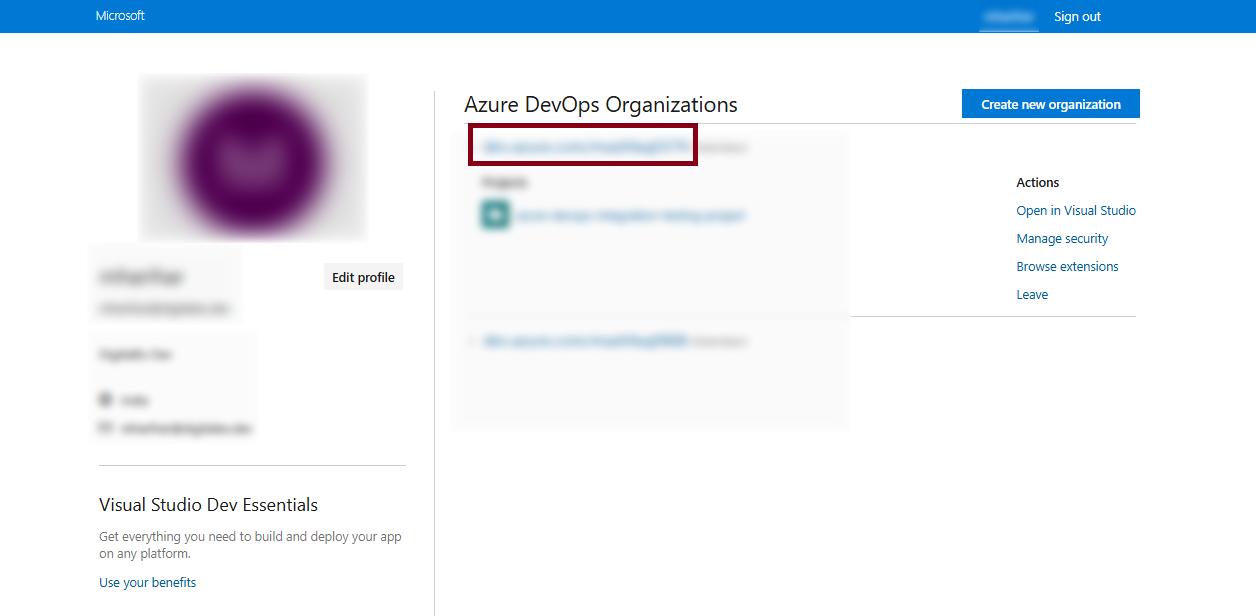Click the Visual Studio Dev Essentials heading

click(208, 505)
